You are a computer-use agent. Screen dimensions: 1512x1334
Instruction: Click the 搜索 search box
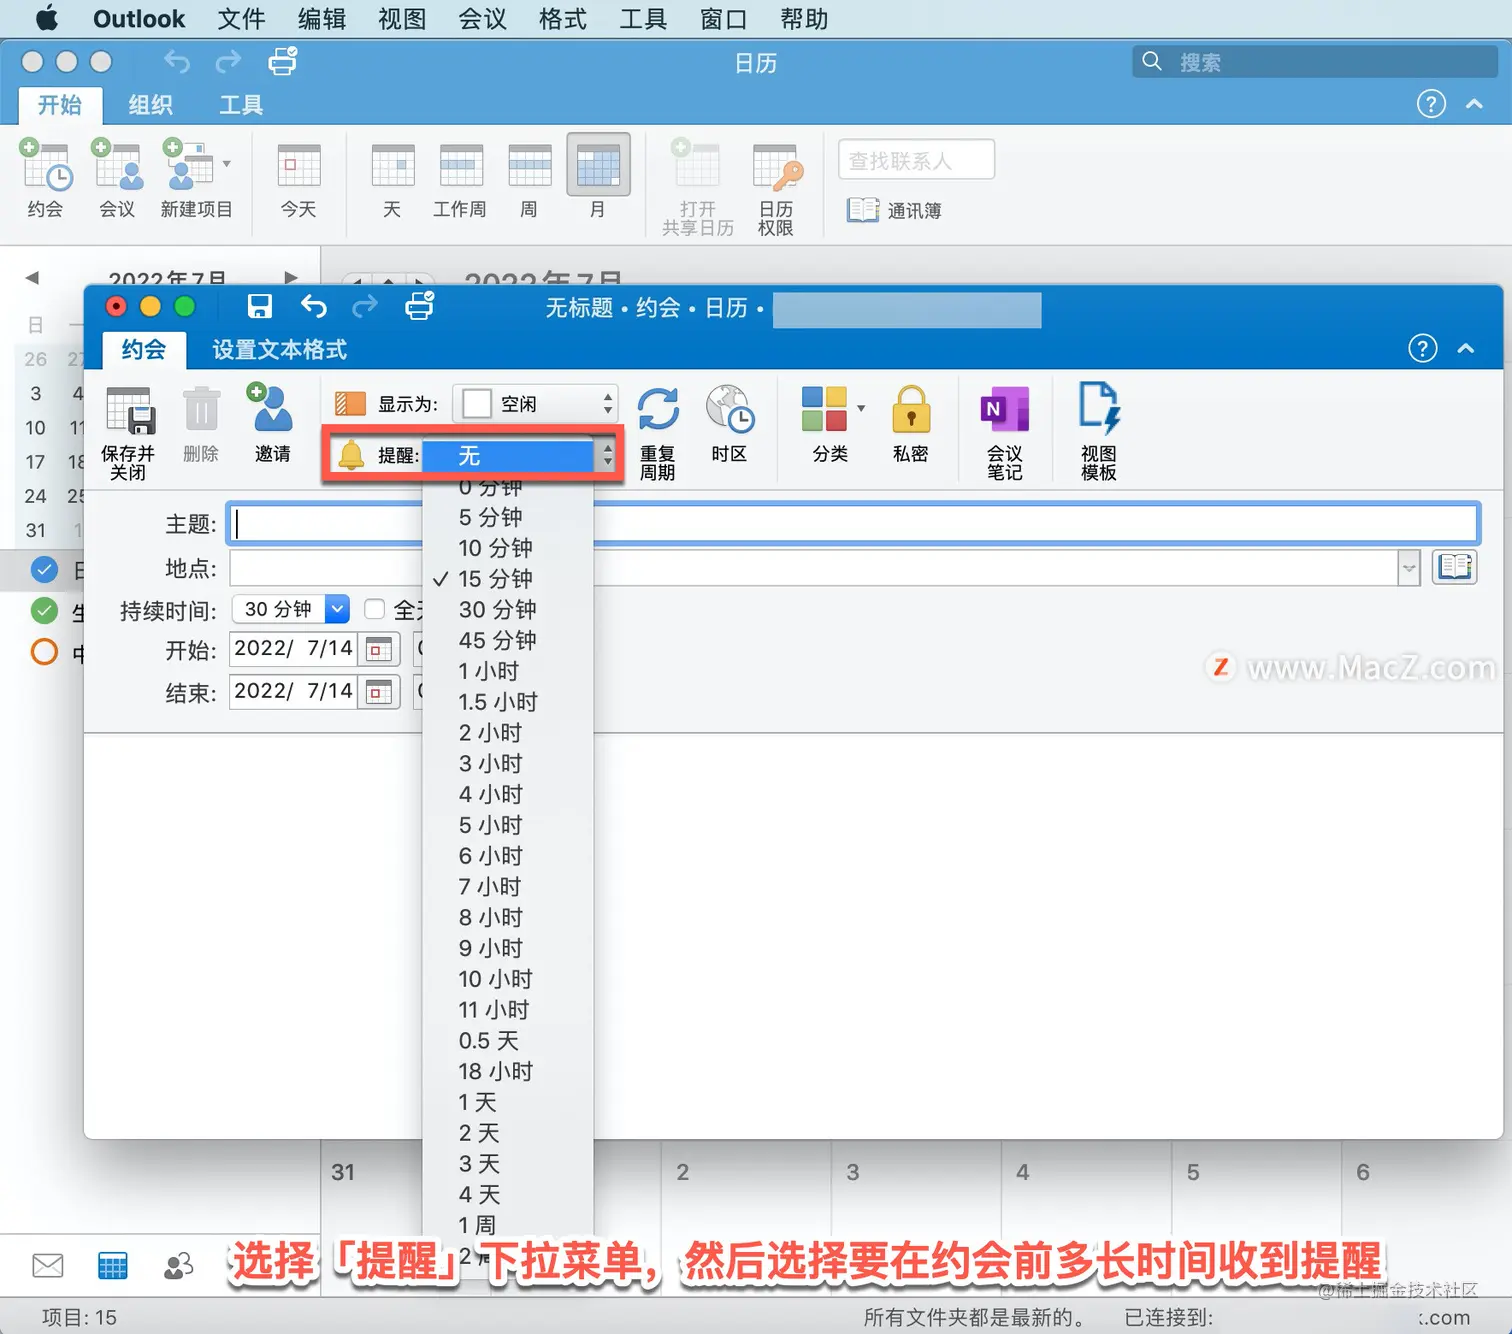1315,62
